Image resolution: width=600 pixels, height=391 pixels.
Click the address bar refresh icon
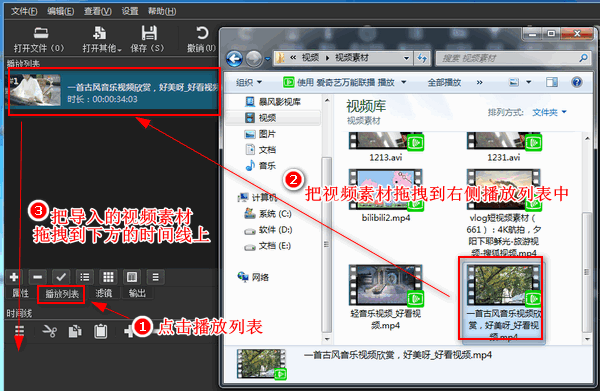(x=422, y=59)
